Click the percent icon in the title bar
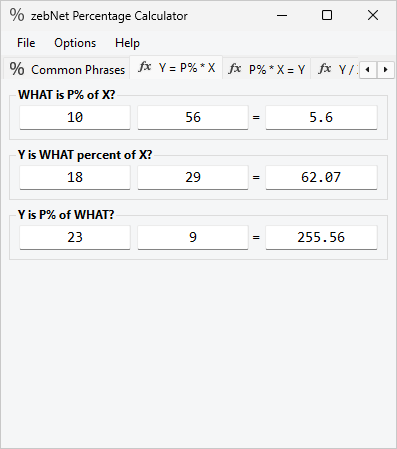This screenshot has width=397, height=449. pos(17,15)
